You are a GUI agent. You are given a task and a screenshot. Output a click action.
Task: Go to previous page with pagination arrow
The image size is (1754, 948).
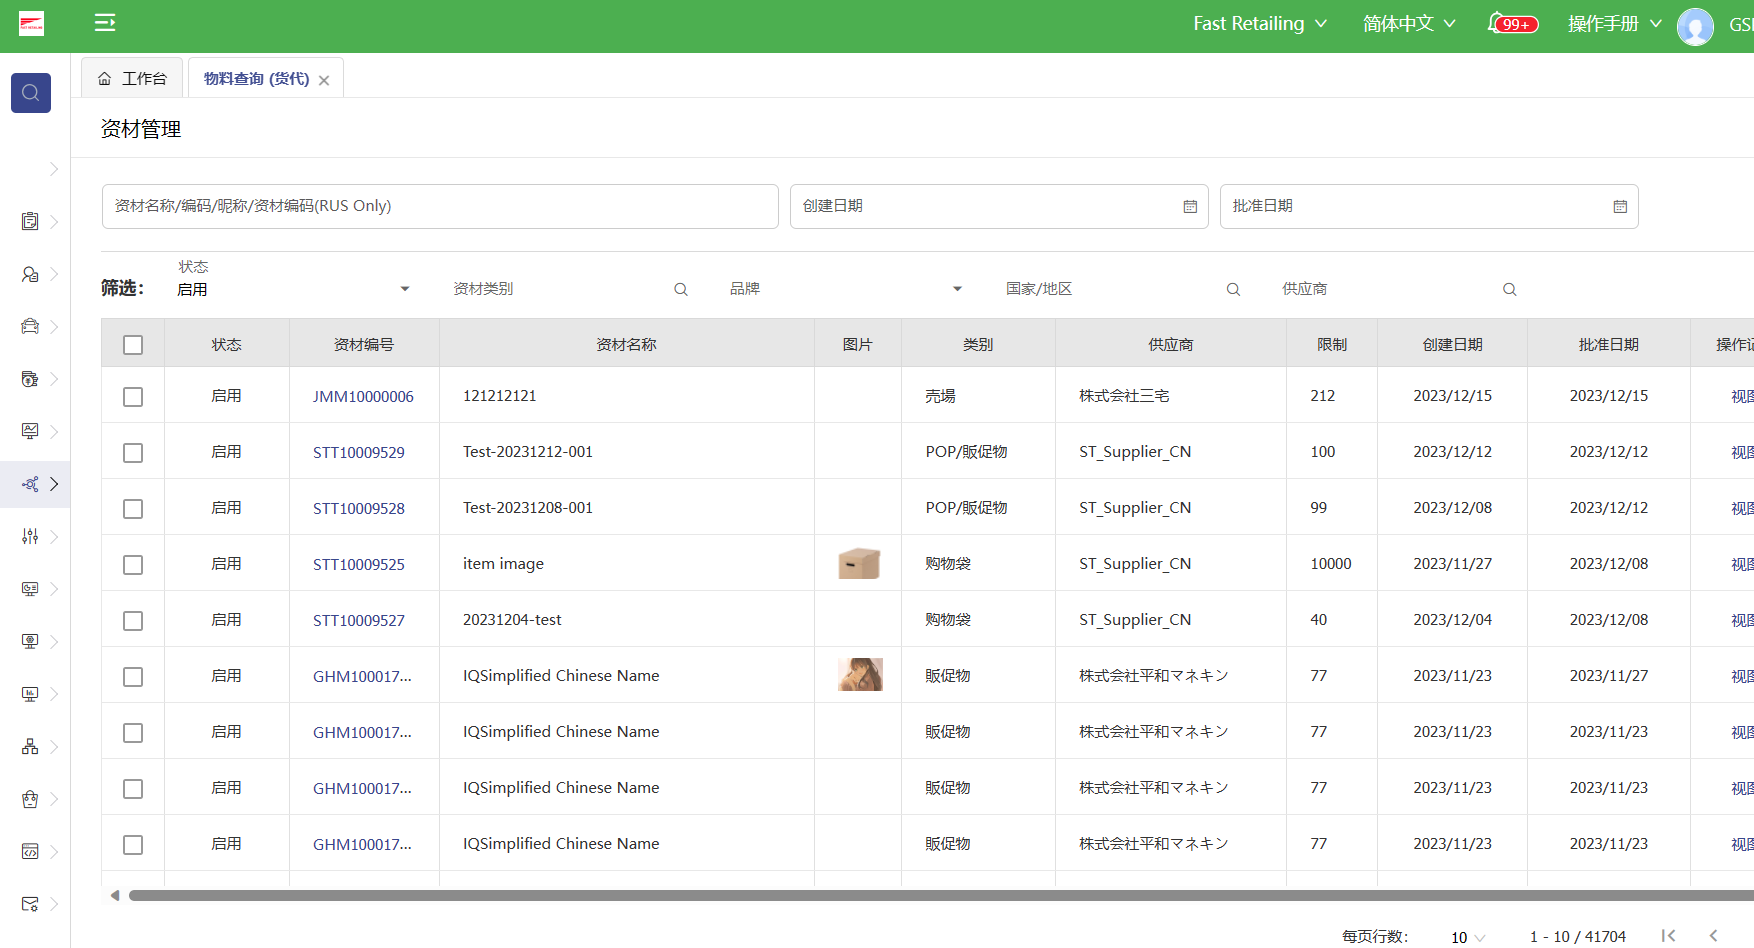(x=1713, y=936)
